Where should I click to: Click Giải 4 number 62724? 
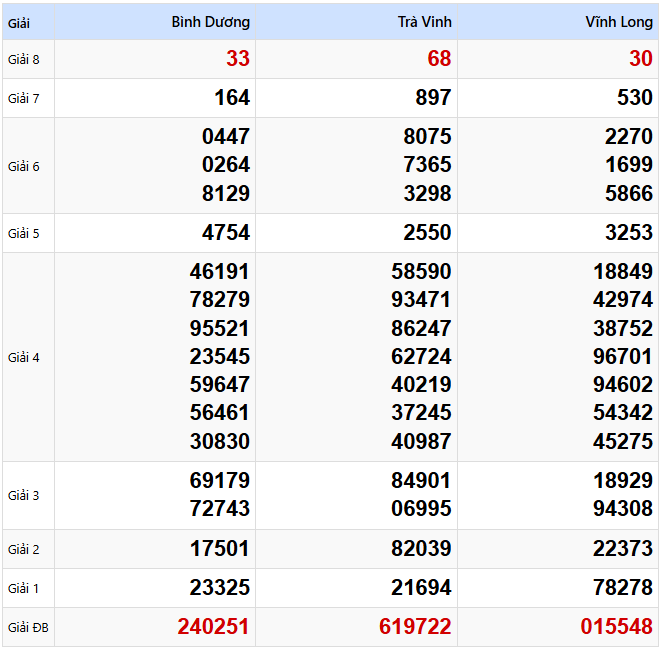(x=421, y=356)
